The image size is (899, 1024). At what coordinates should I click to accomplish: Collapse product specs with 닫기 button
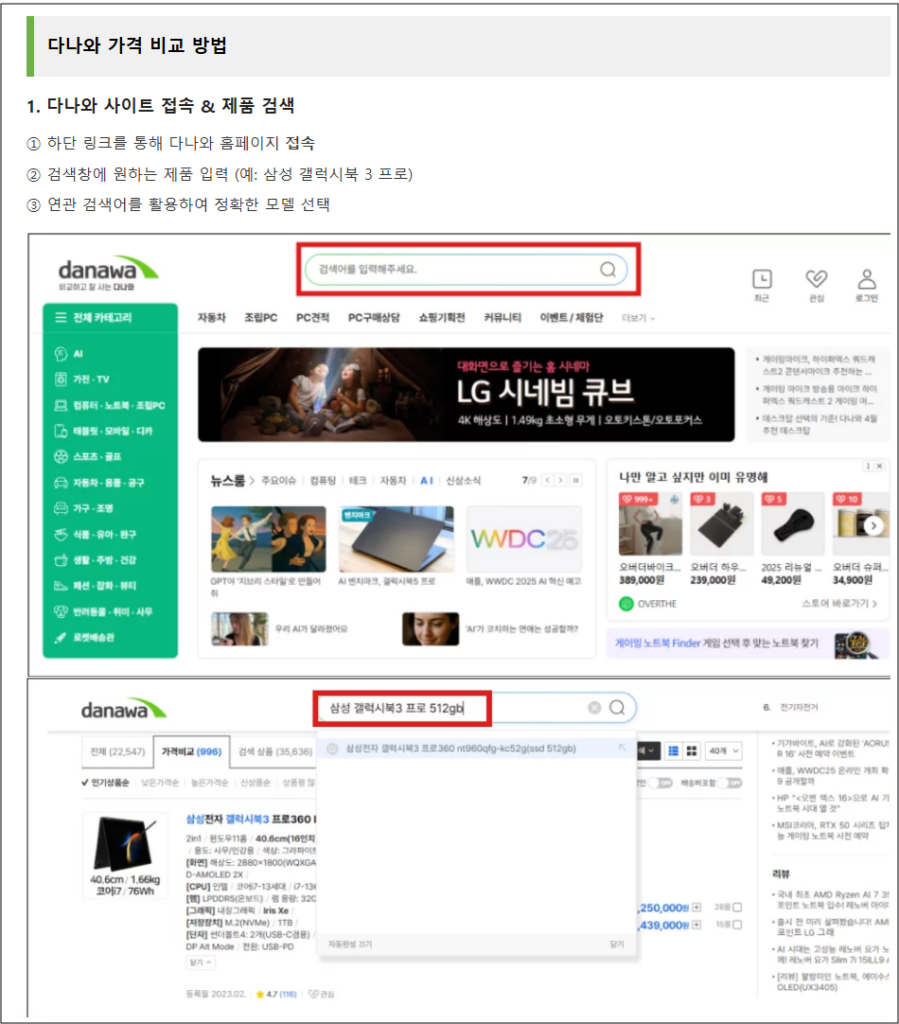click(200, 963)
